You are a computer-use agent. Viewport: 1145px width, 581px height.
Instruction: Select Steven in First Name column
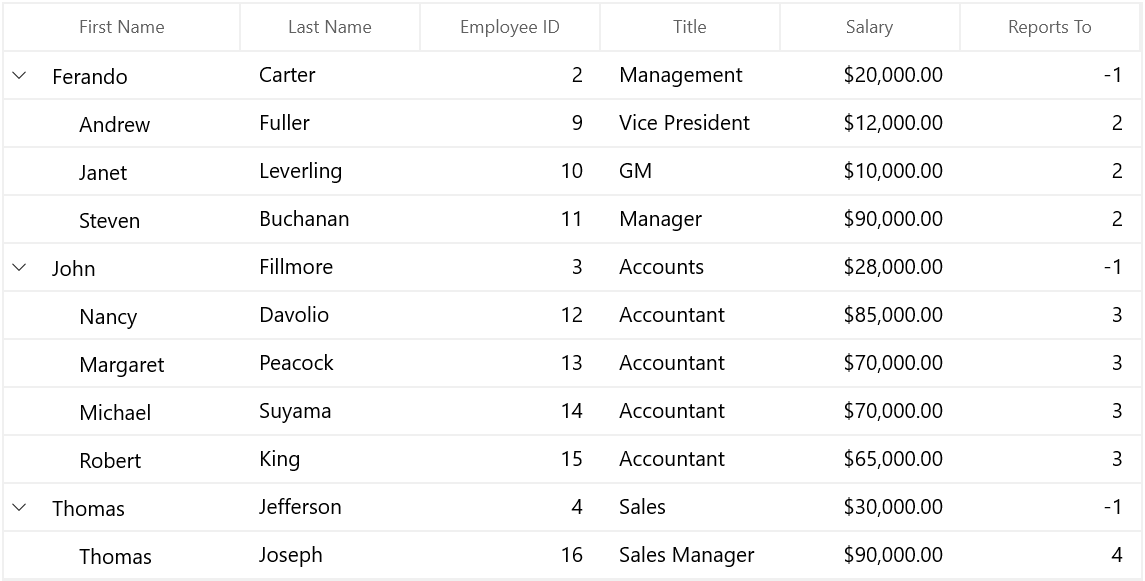tap(110, 220)
